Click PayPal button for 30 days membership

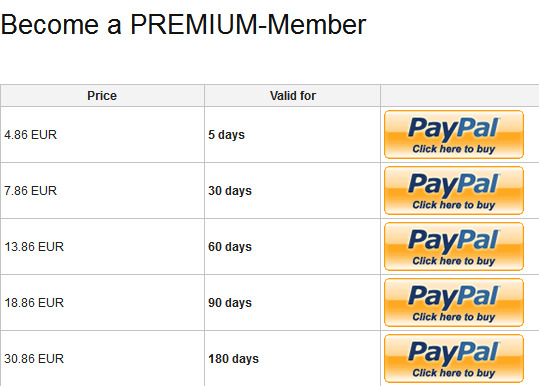click(454, 190)
